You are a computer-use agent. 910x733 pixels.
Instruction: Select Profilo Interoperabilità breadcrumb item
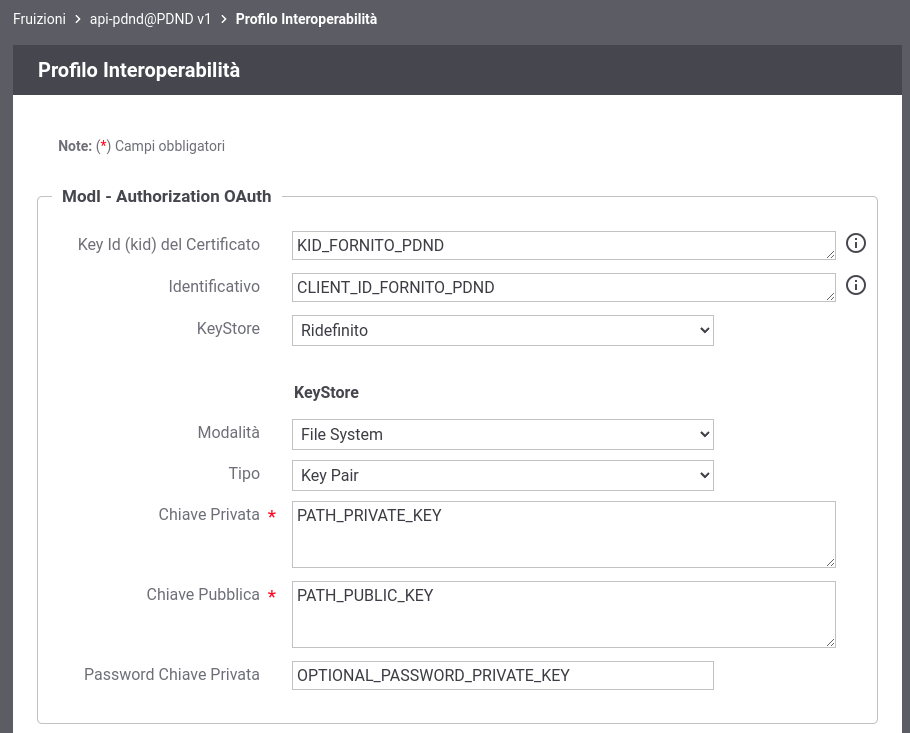[x=306, y=19]
